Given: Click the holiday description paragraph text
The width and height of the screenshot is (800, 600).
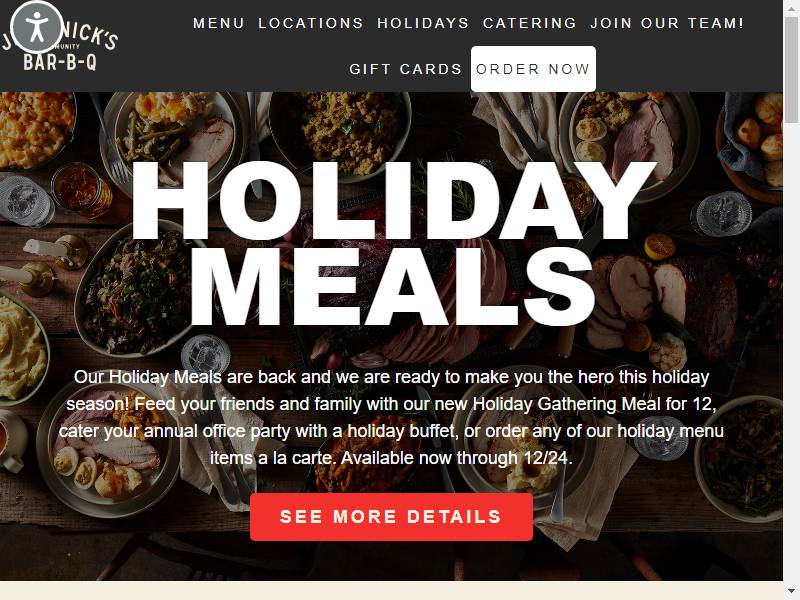Looking at the screenshot, I should click(391, 417).
